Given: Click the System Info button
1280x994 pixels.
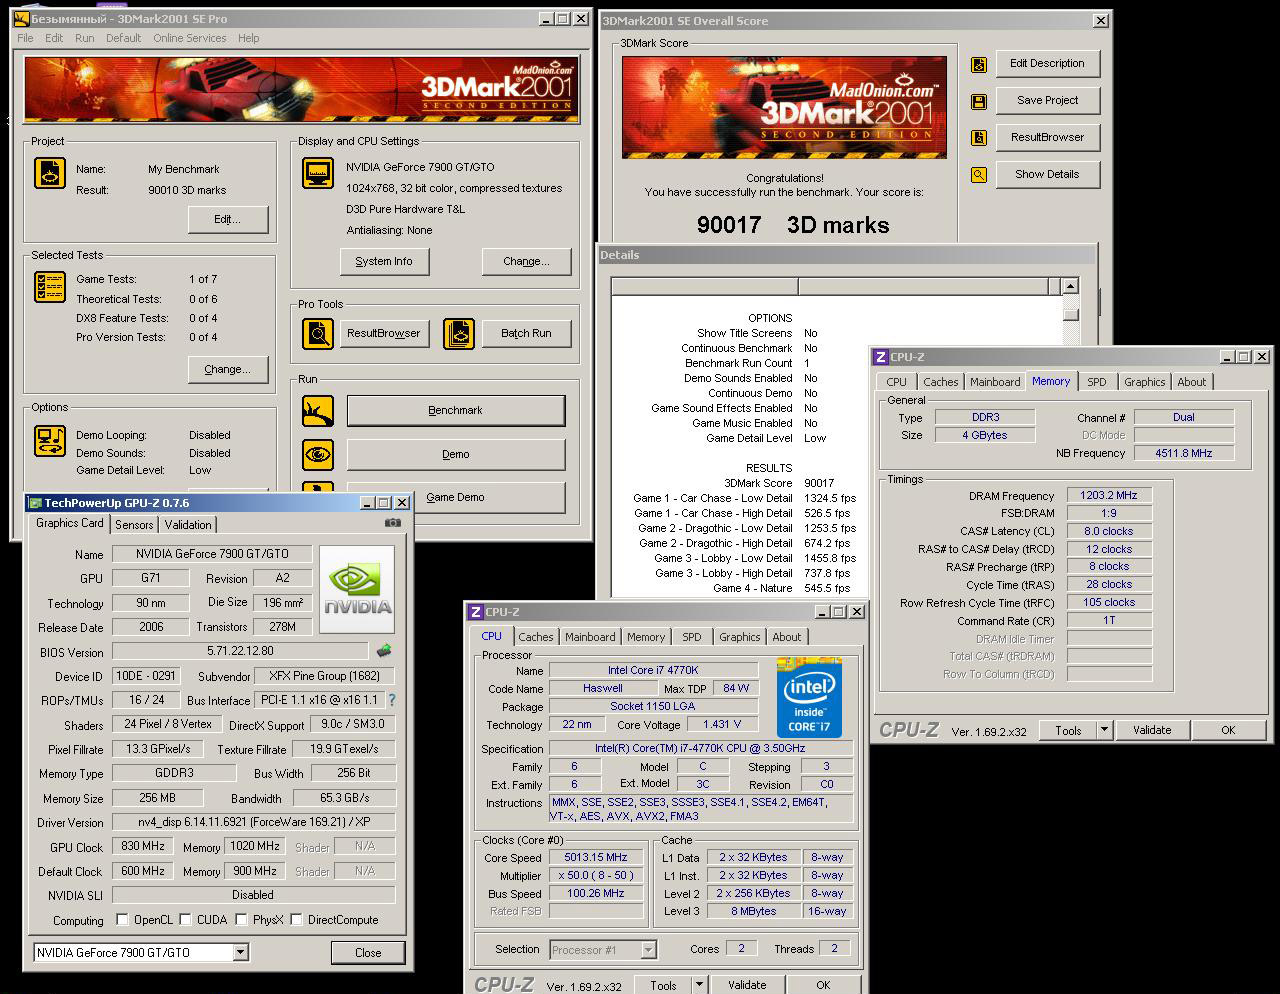Looking at the screenshot, I should pos(384,262).
